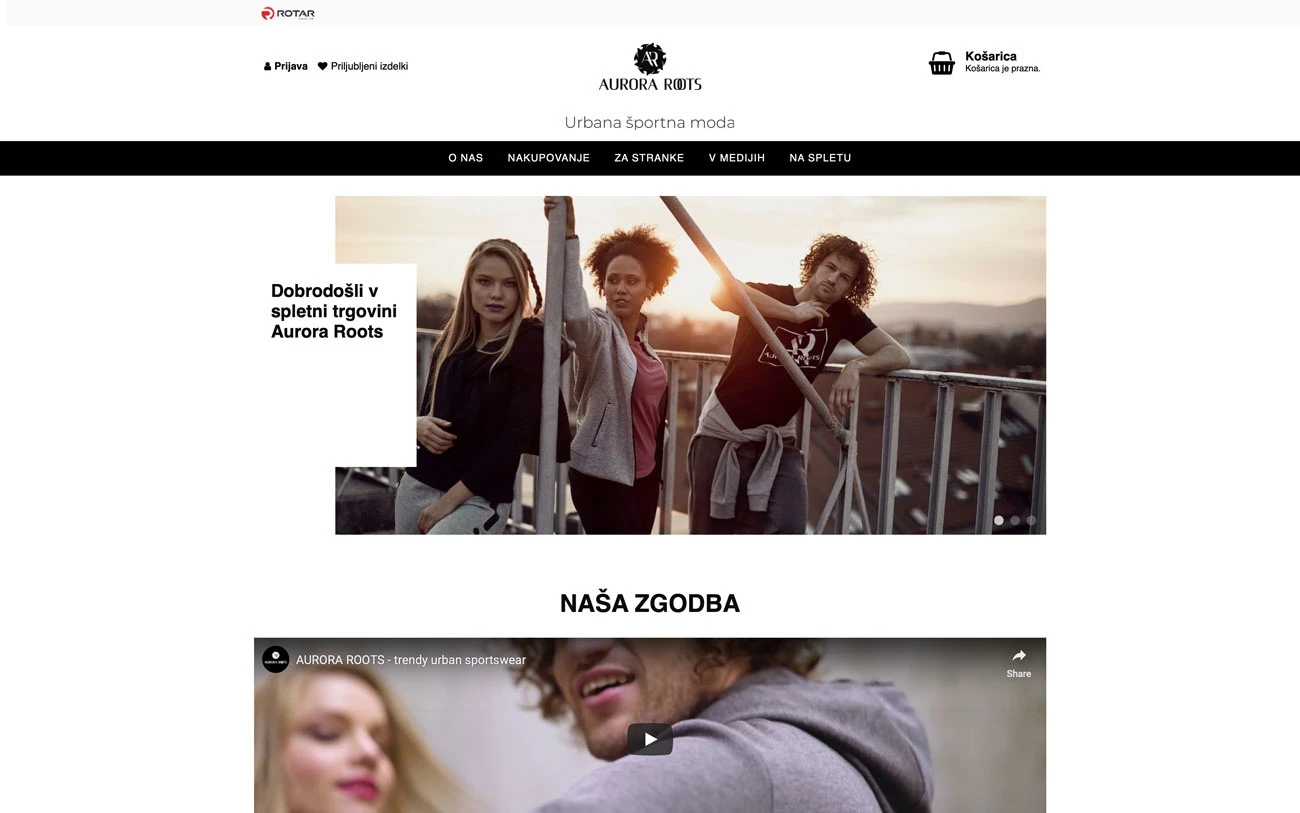The image size is (1300, 813).
Task: Click the video title link in player
Action: [411, 660]
